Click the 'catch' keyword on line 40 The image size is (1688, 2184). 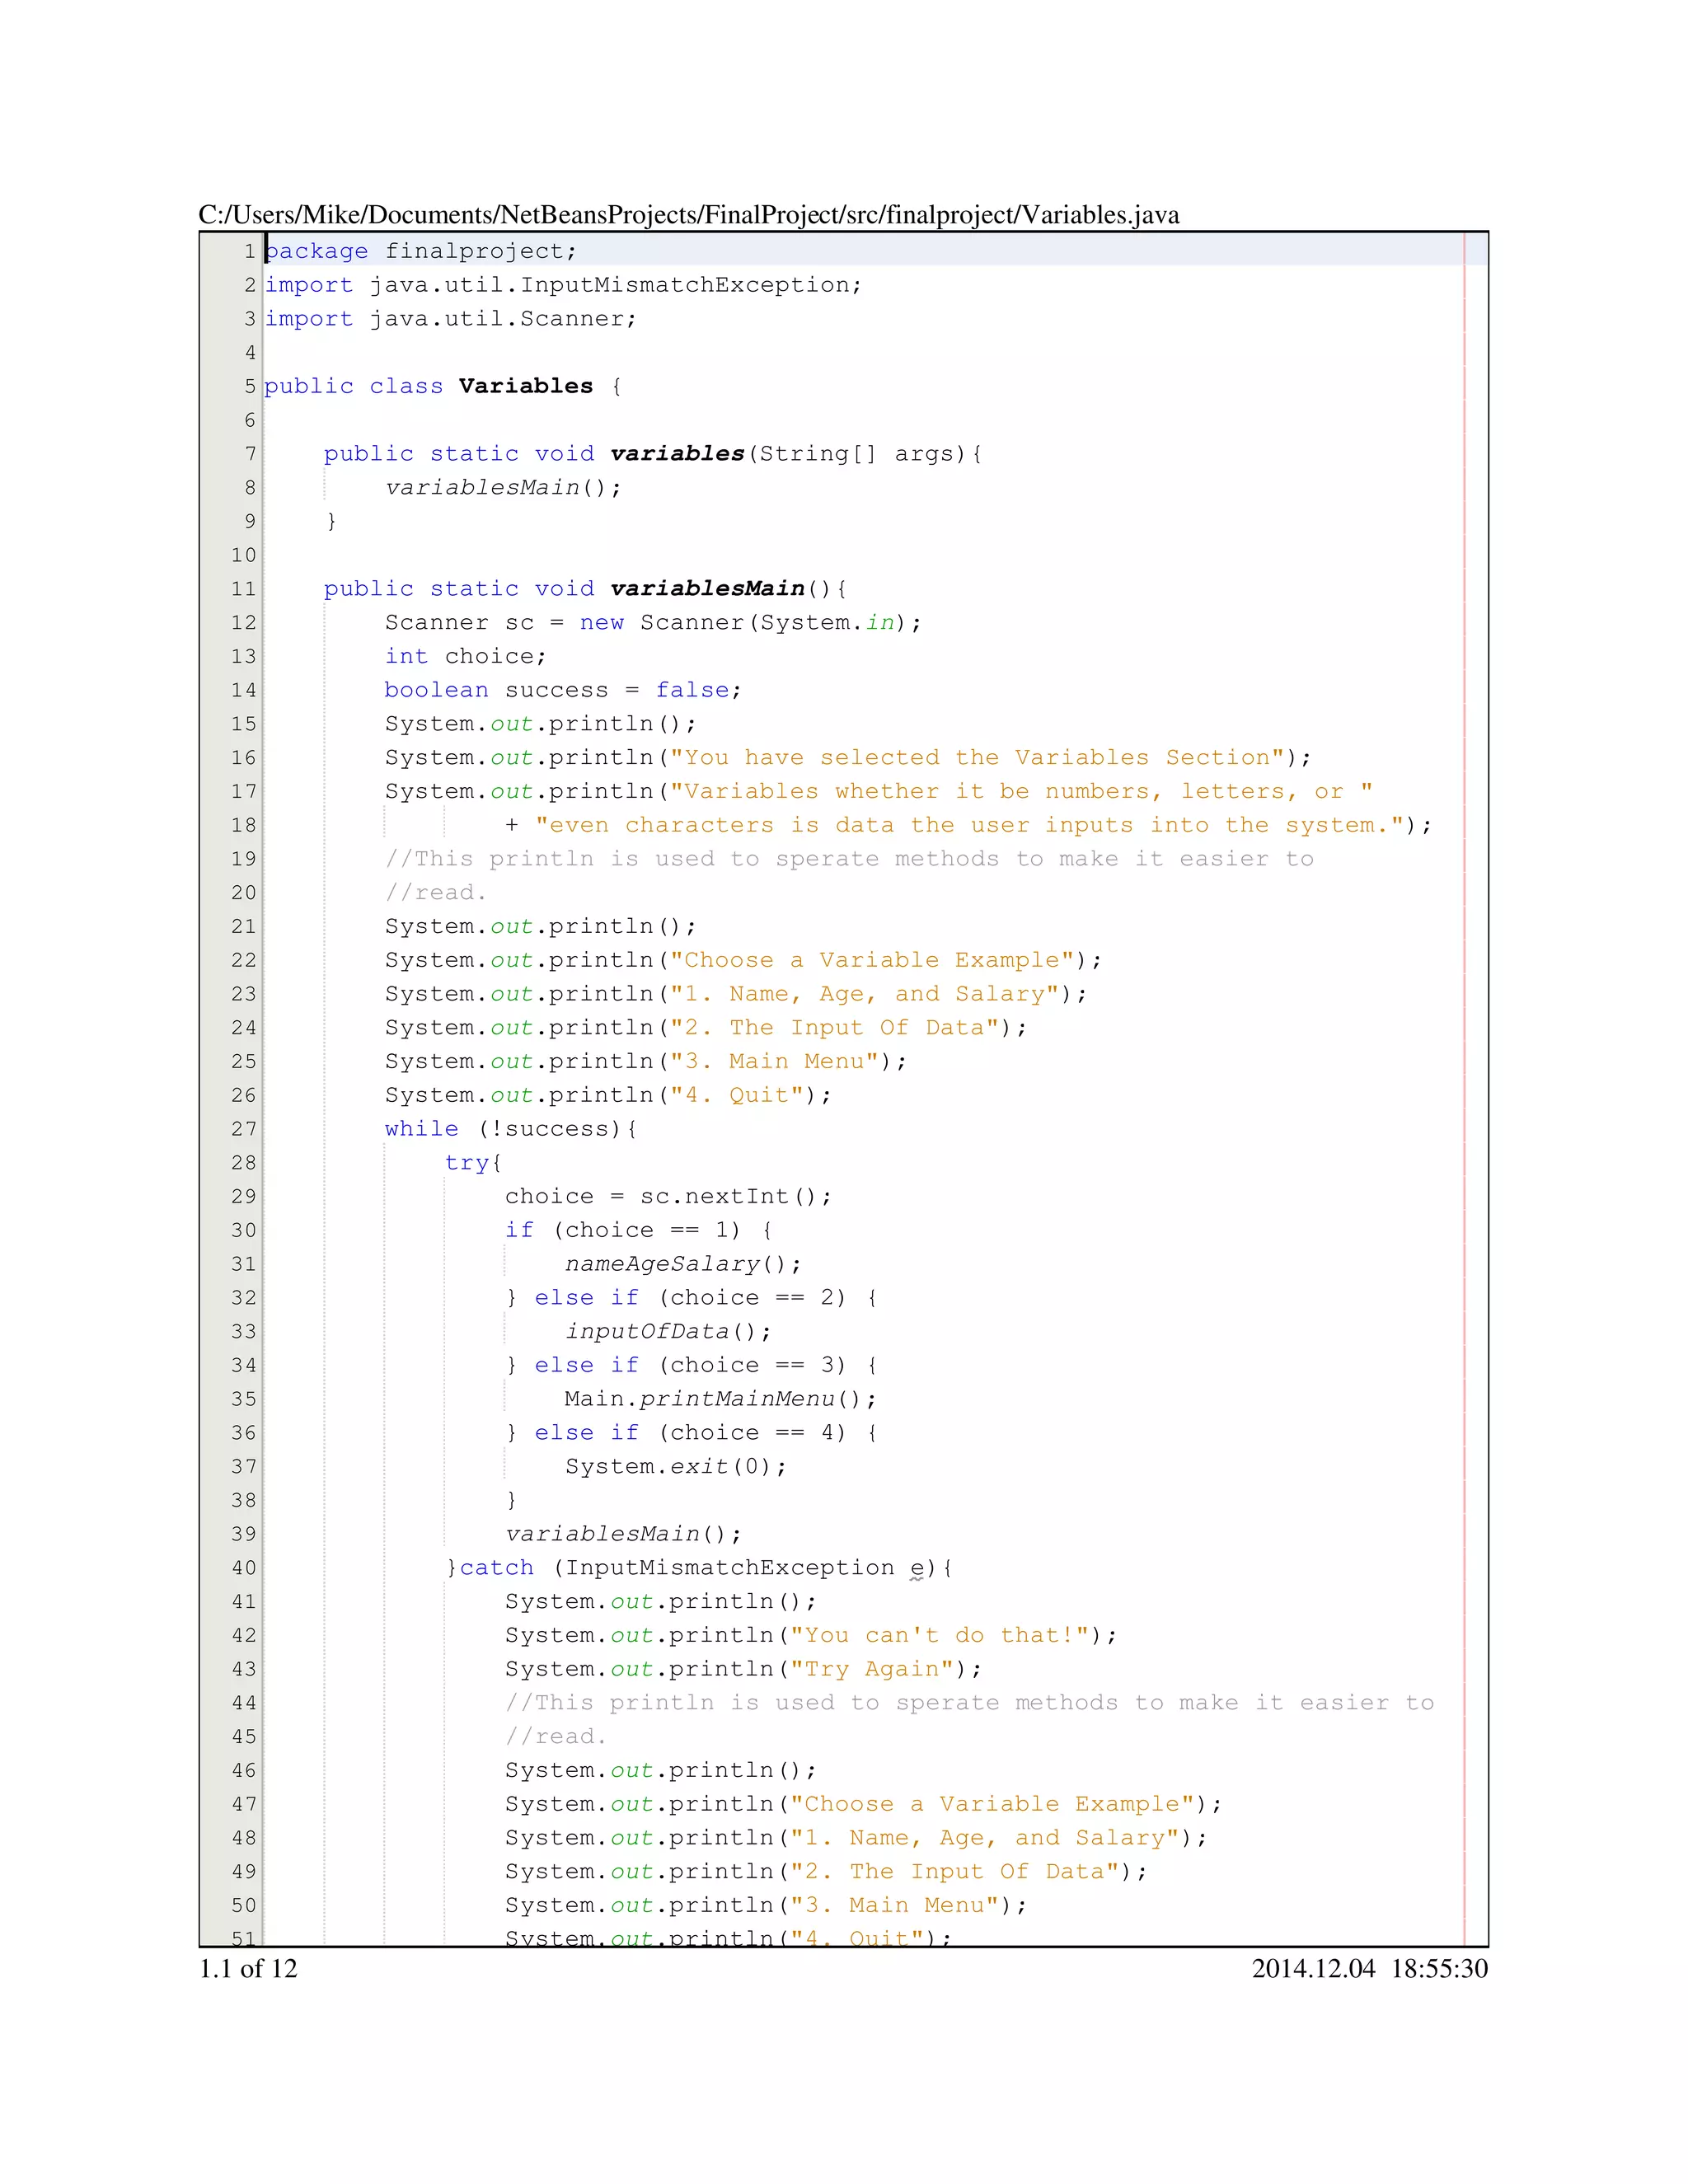tap(496, 1568)
